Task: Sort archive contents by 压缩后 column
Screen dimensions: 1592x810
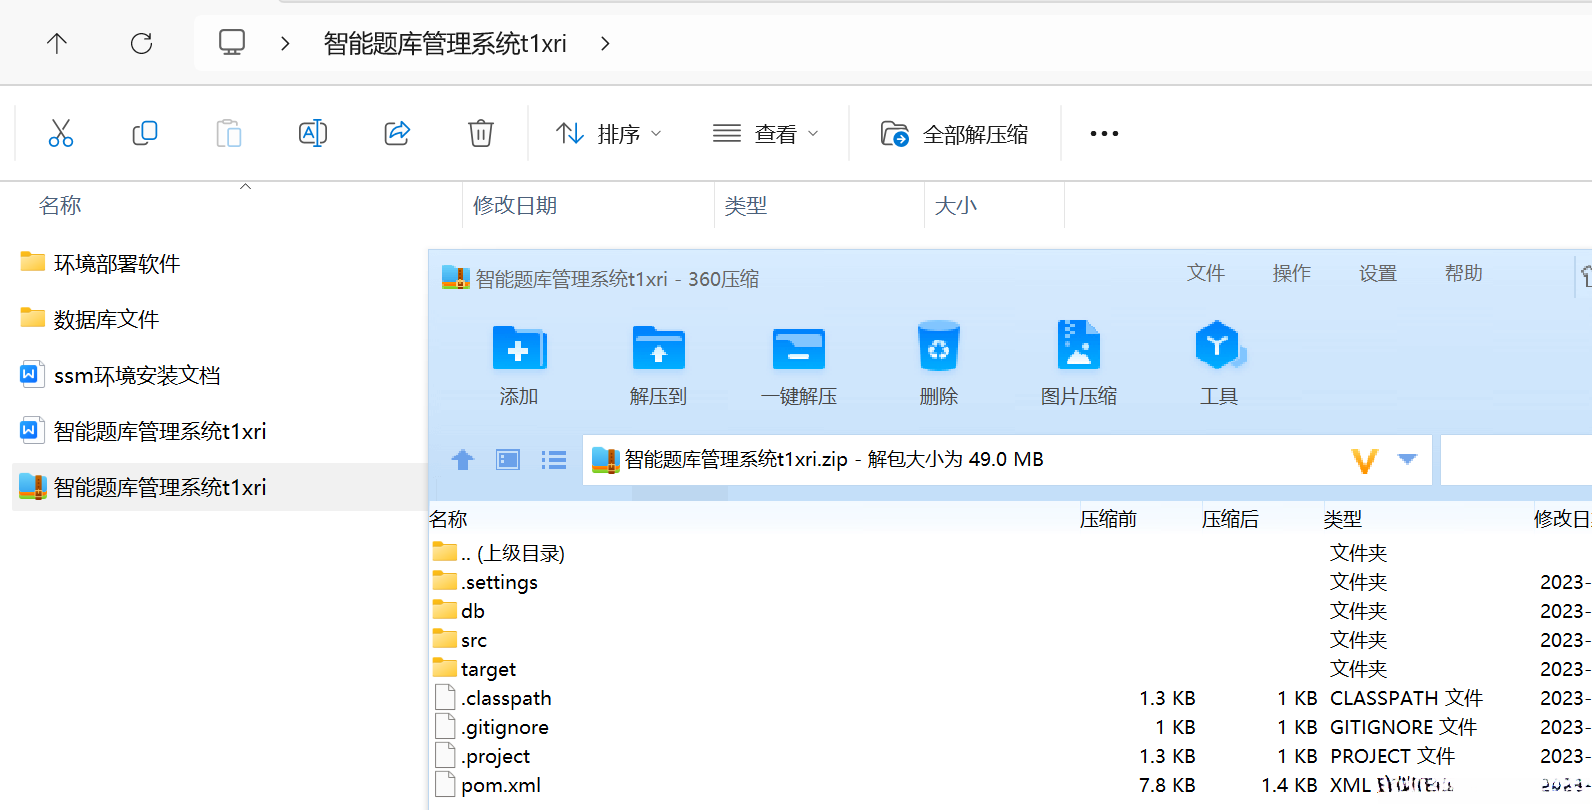Action: [1230, 519]
